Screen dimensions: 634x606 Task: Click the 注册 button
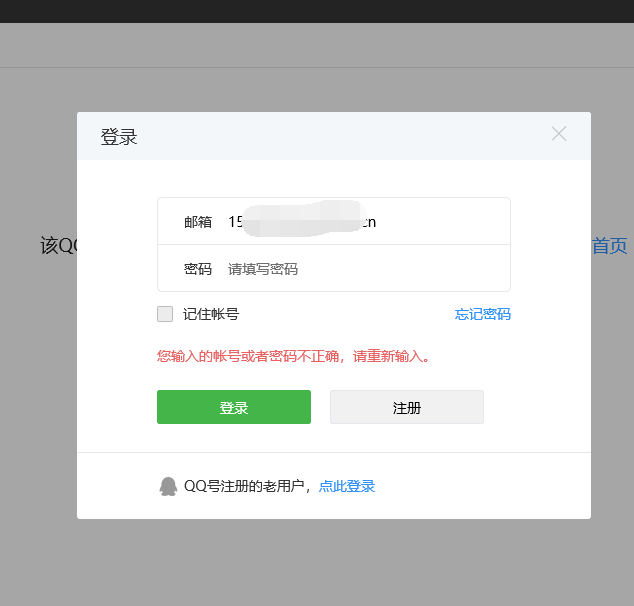point(407,407)
